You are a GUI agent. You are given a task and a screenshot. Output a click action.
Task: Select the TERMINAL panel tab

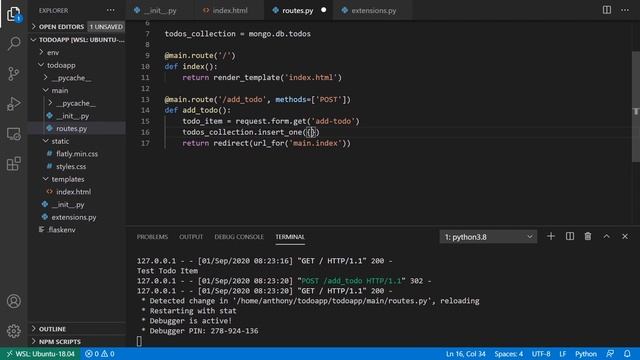coord(290,237)
